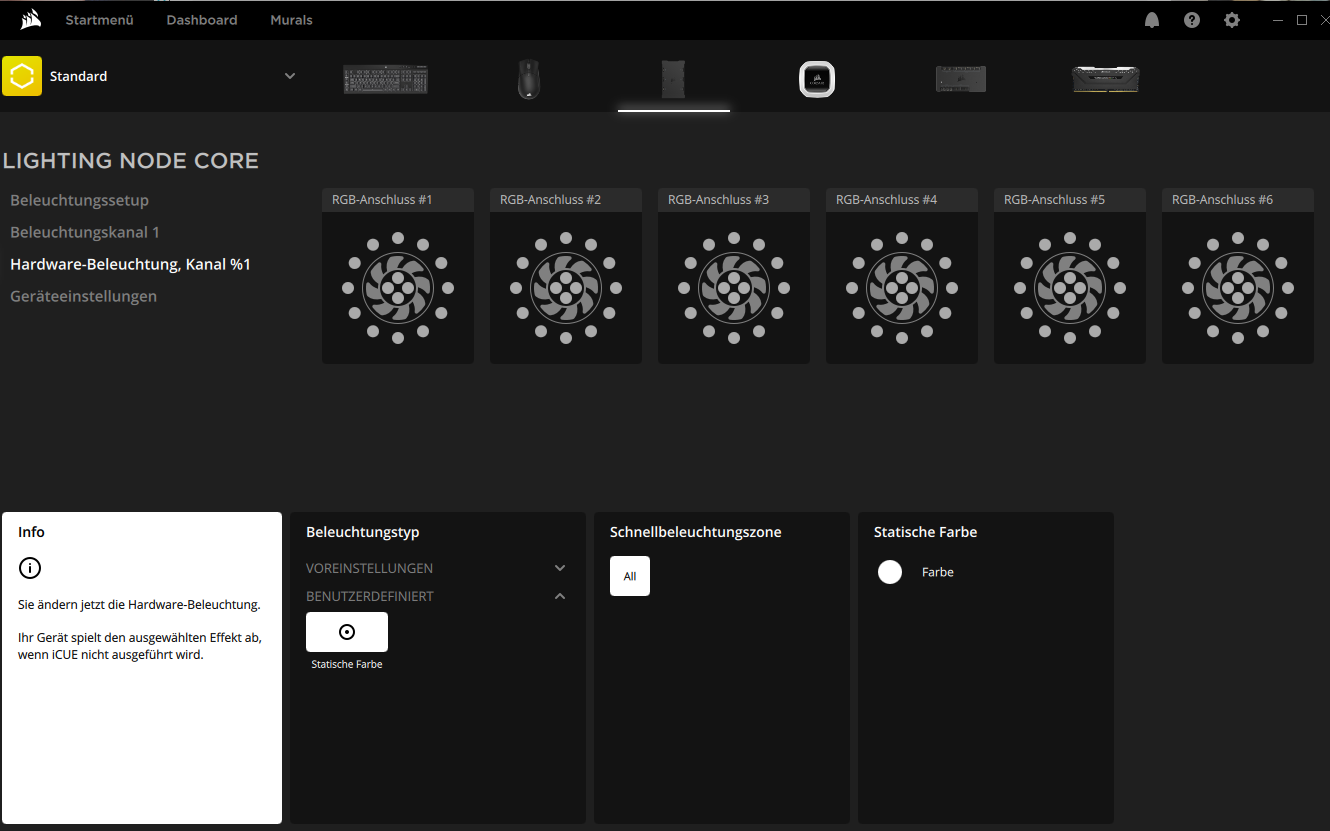Select the Commander controller device icon
The width and height of the screenshot is (1330, 831).
[x=961, y=79]
